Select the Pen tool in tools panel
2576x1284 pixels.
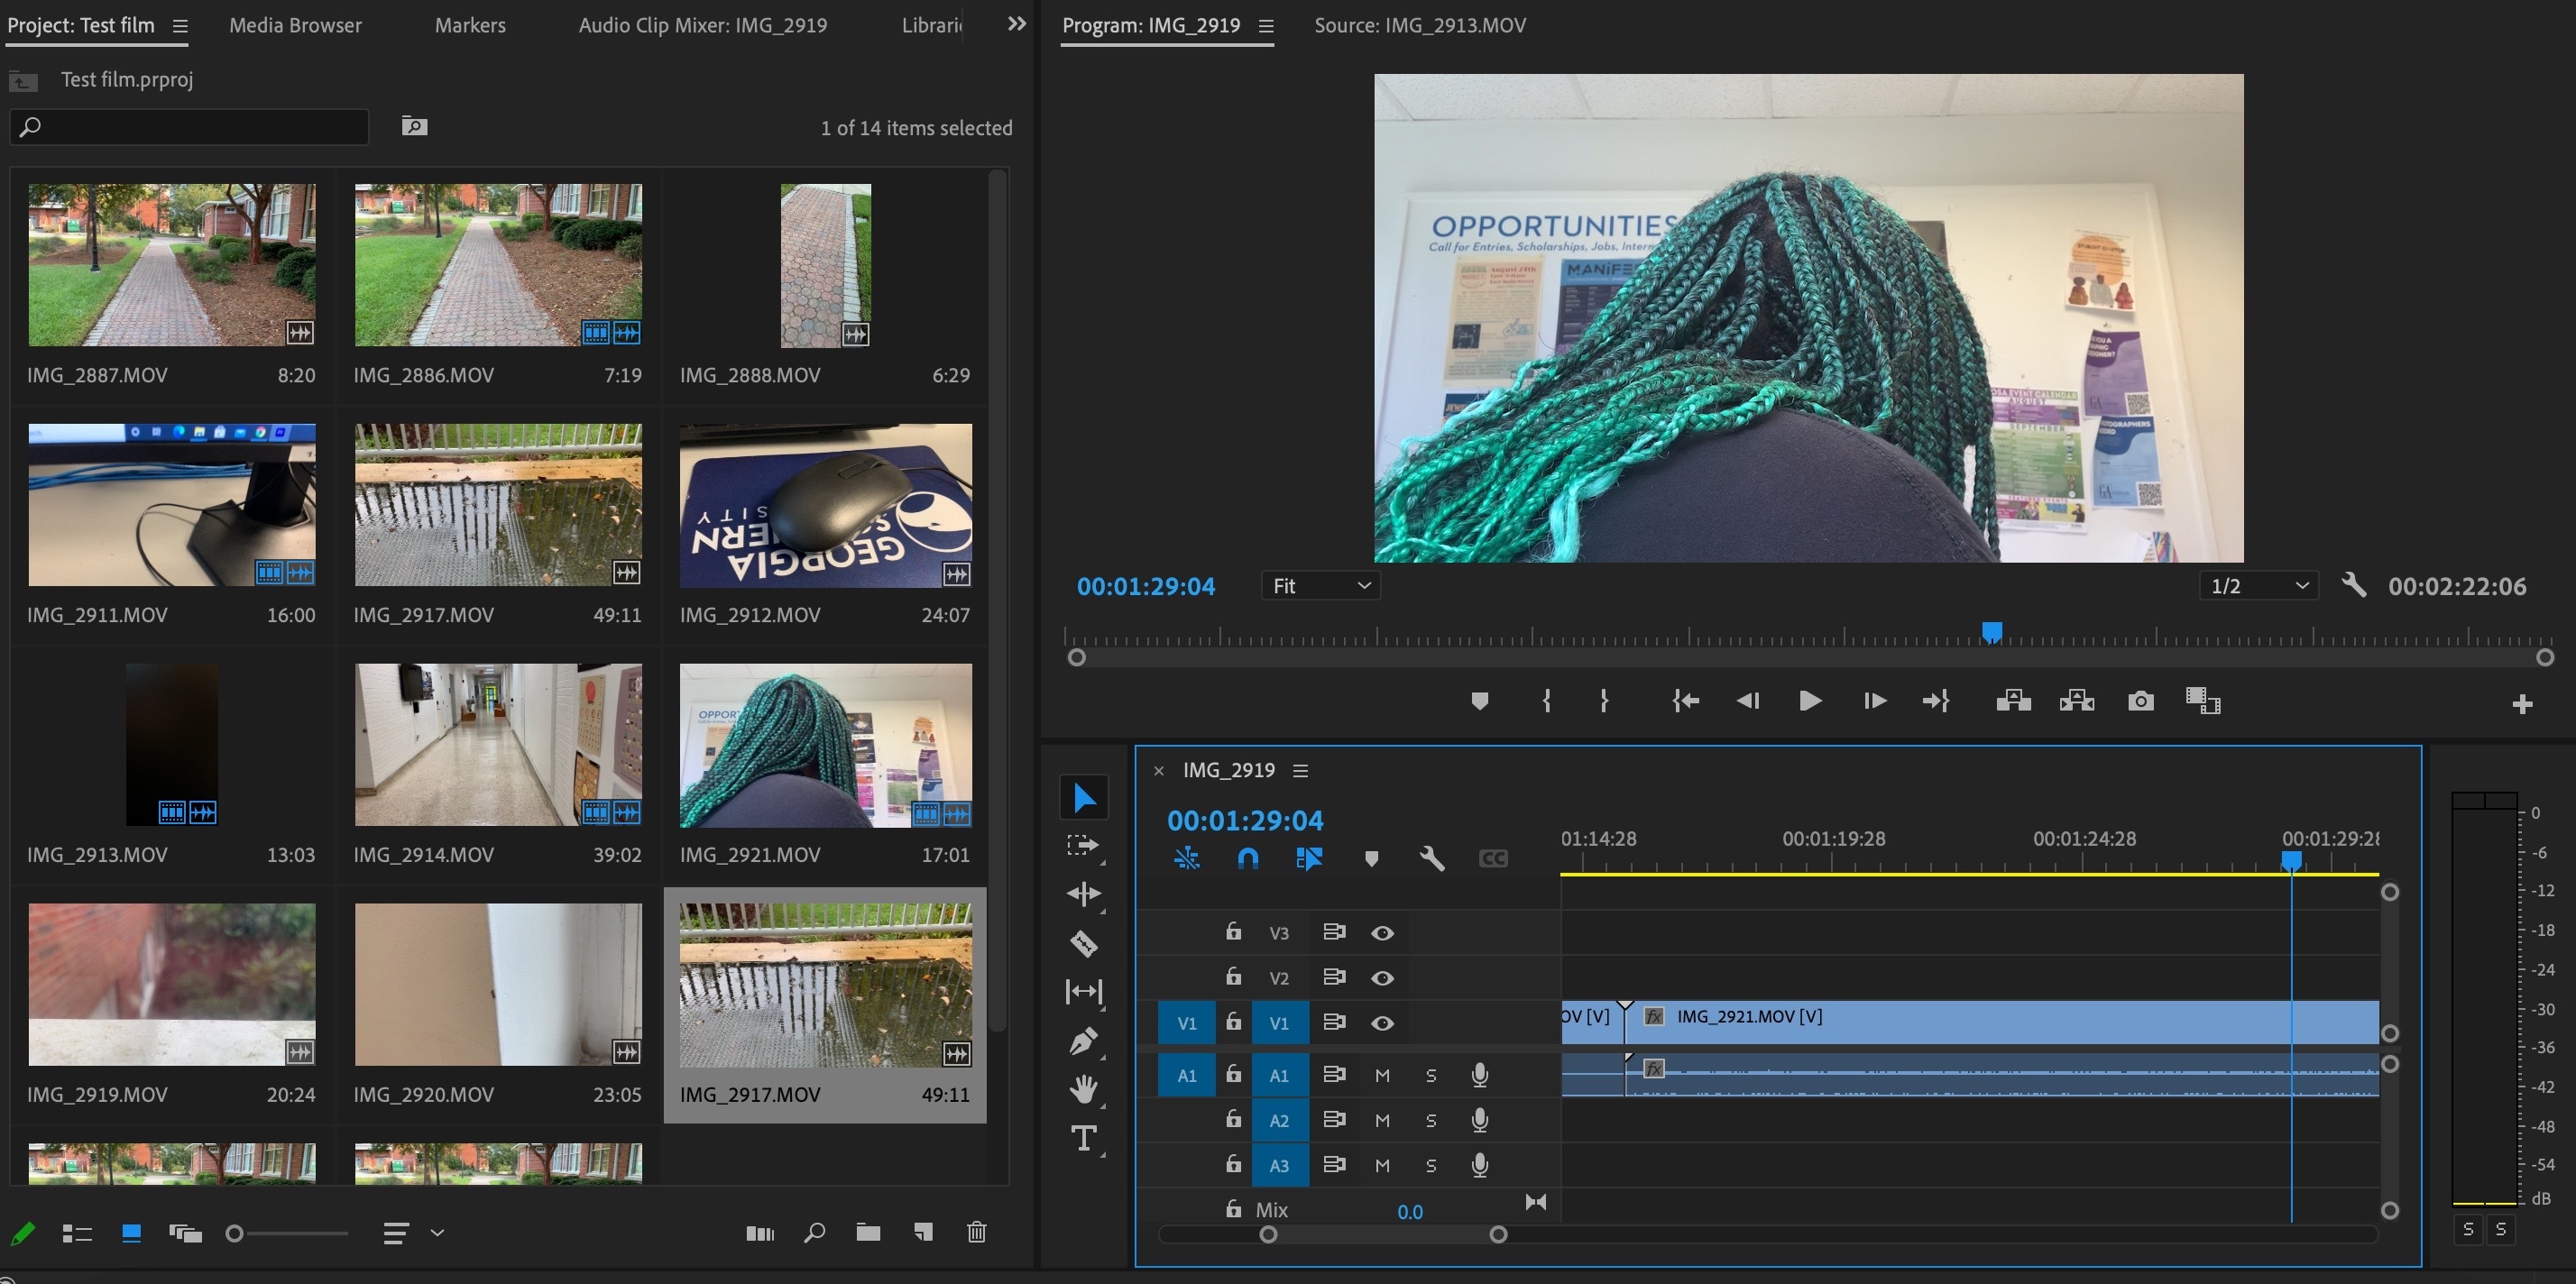tap(1084, 1041)
